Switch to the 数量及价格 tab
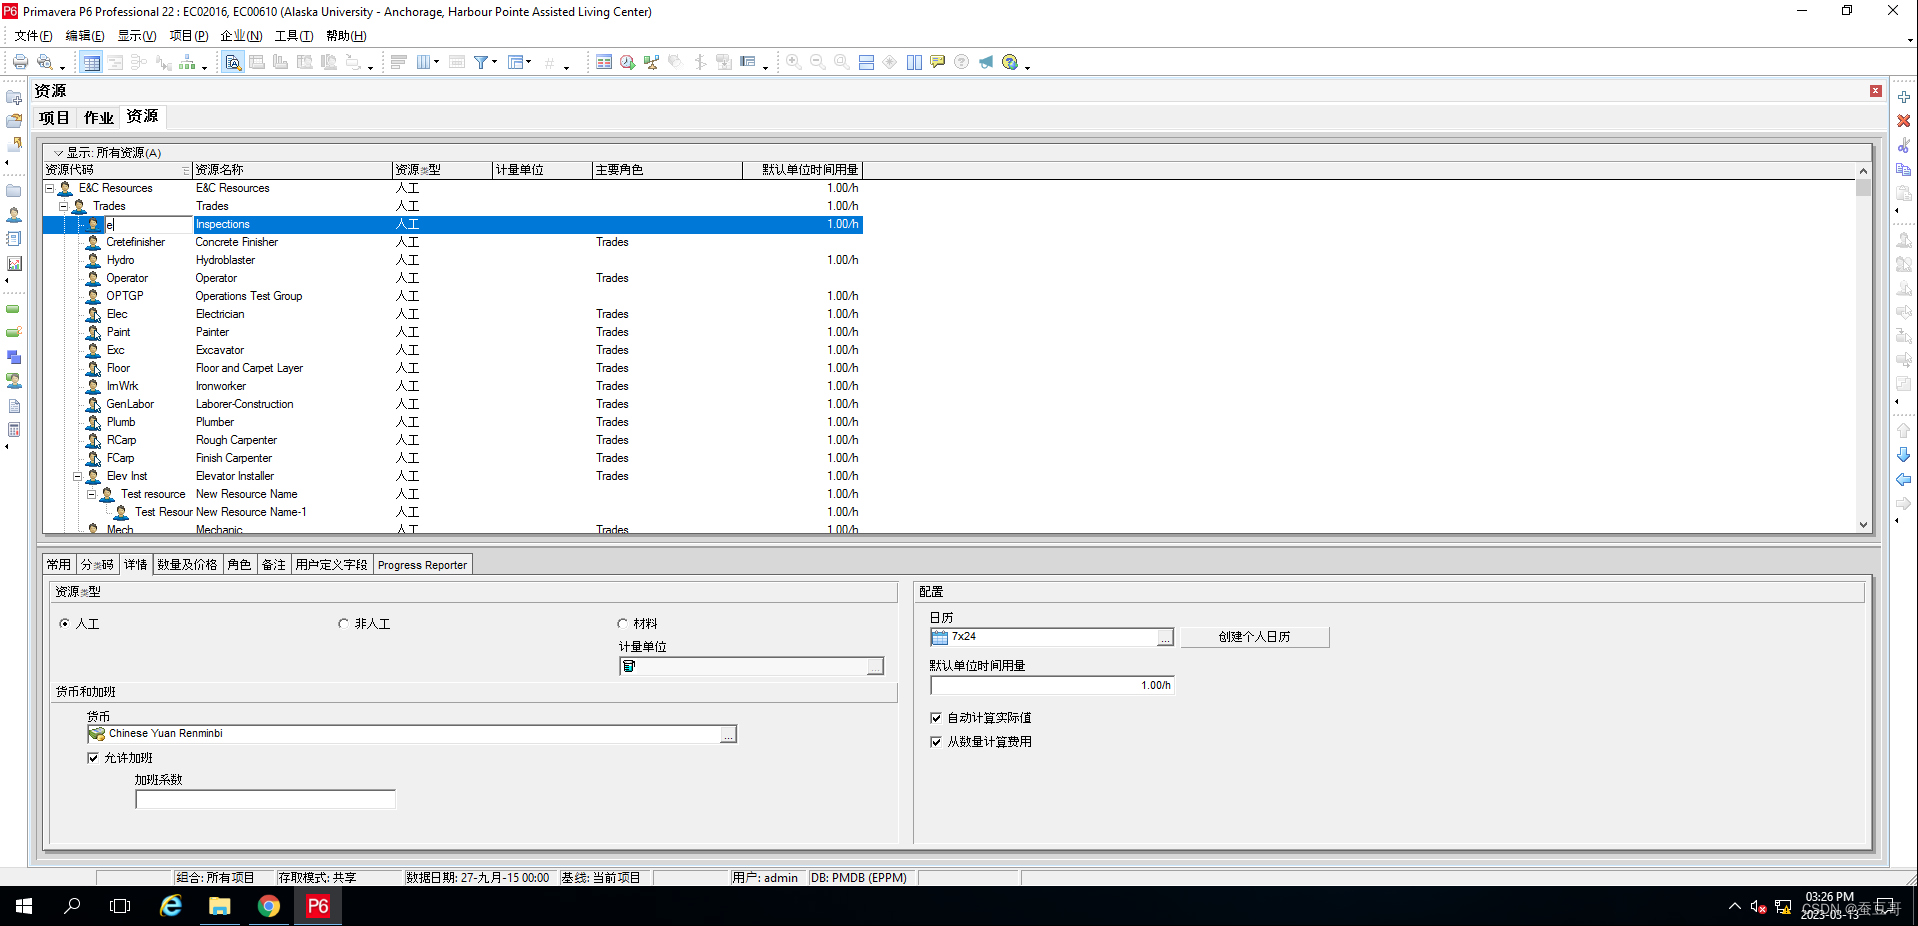1918x926 pixels. pyautogui.click(x=187, y=565)
